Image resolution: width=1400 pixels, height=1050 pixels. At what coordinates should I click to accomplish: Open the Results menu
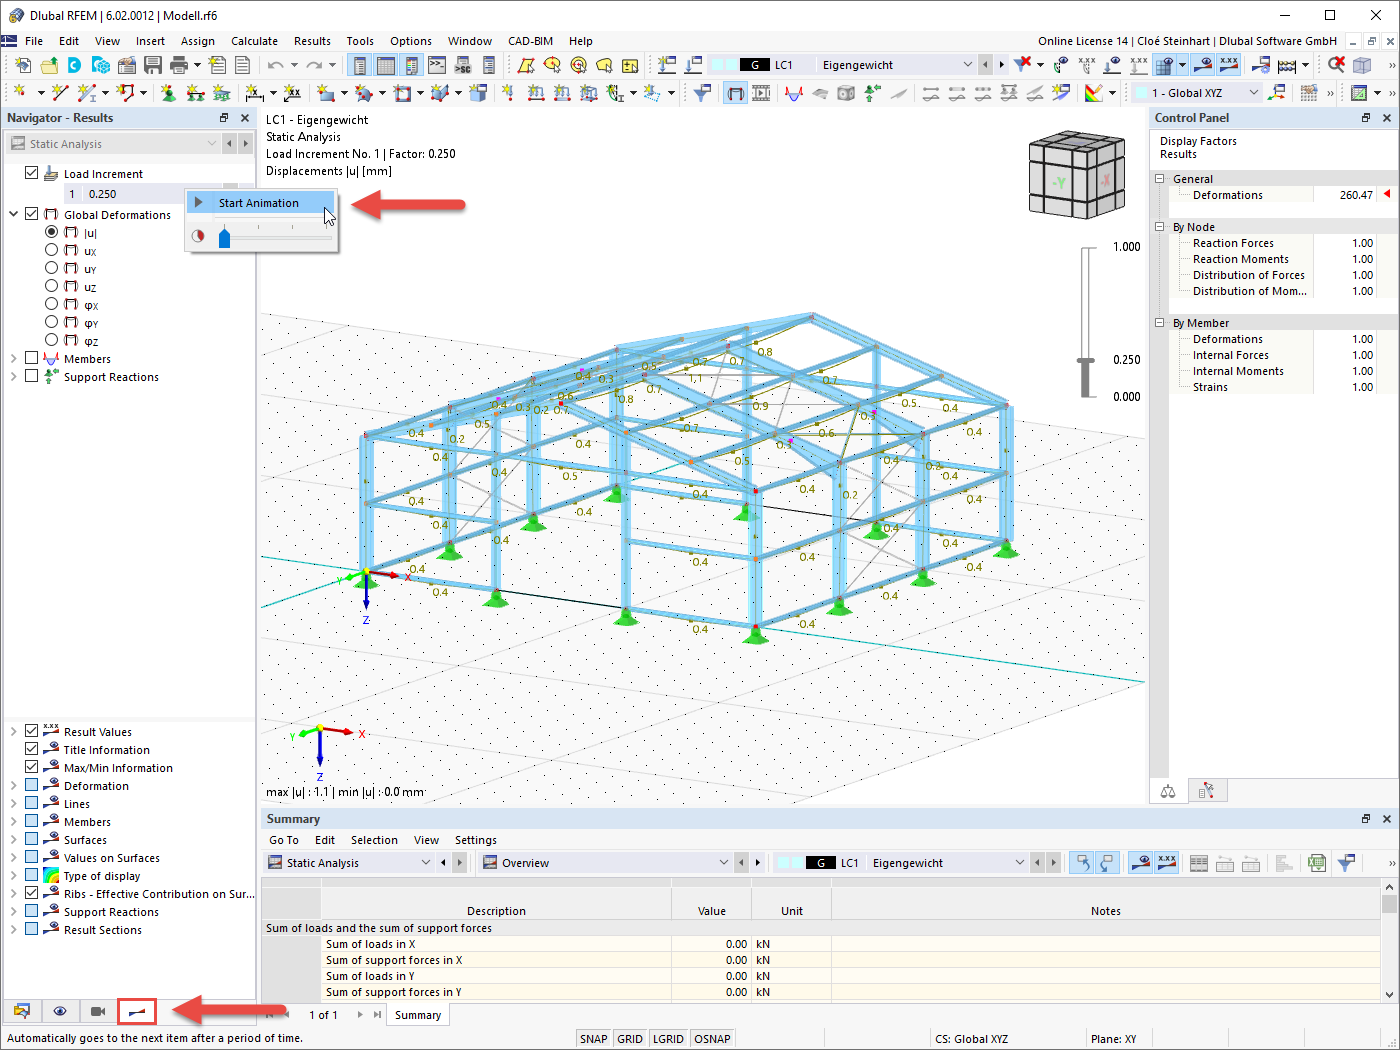coord(312,41)
